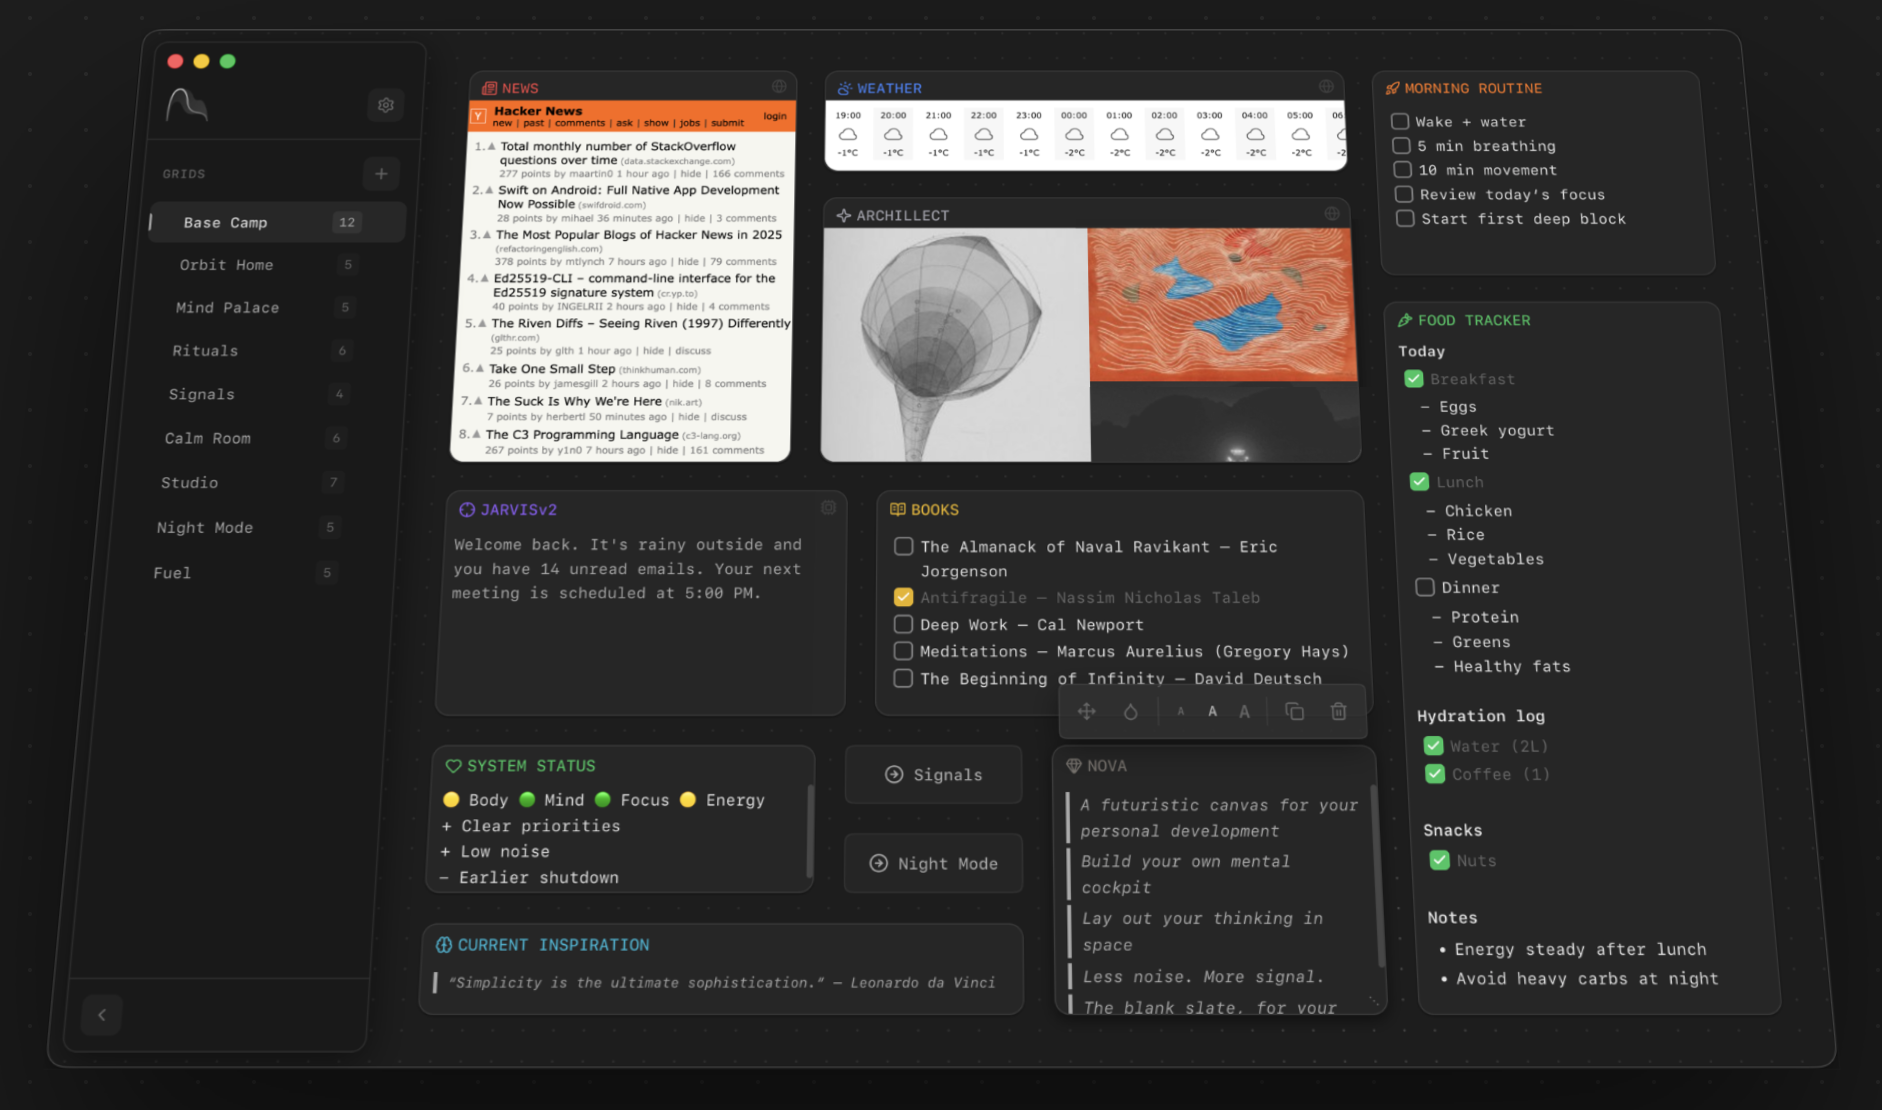The height and width of the screenshot is (1110, 1882).
Task: Click the globe icon on the News widget
Action: (779, 87)
